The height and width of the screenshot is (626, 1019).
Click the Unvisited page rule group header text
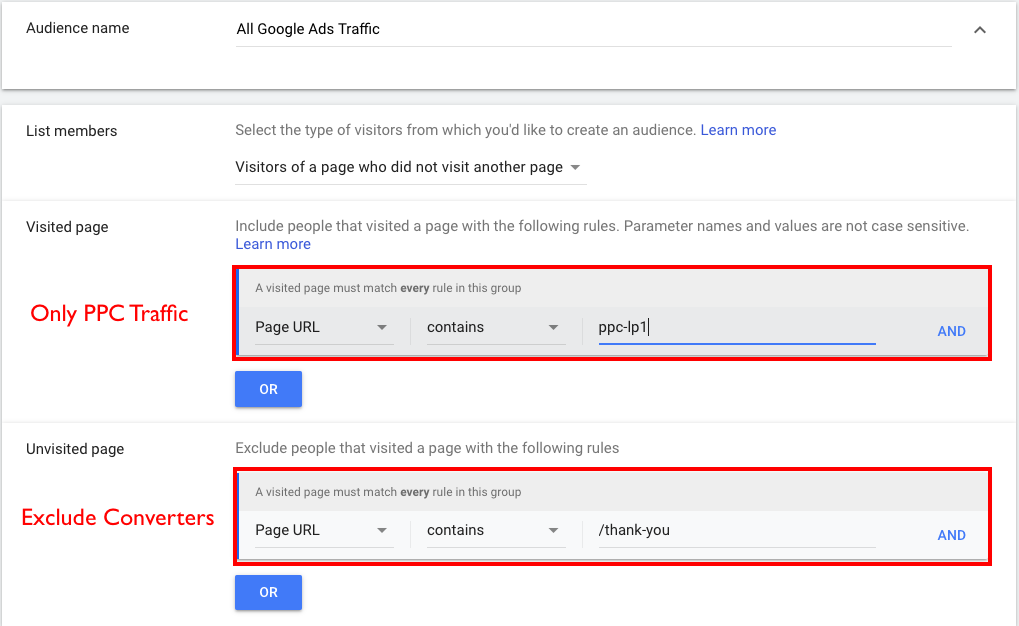point(388,492)
